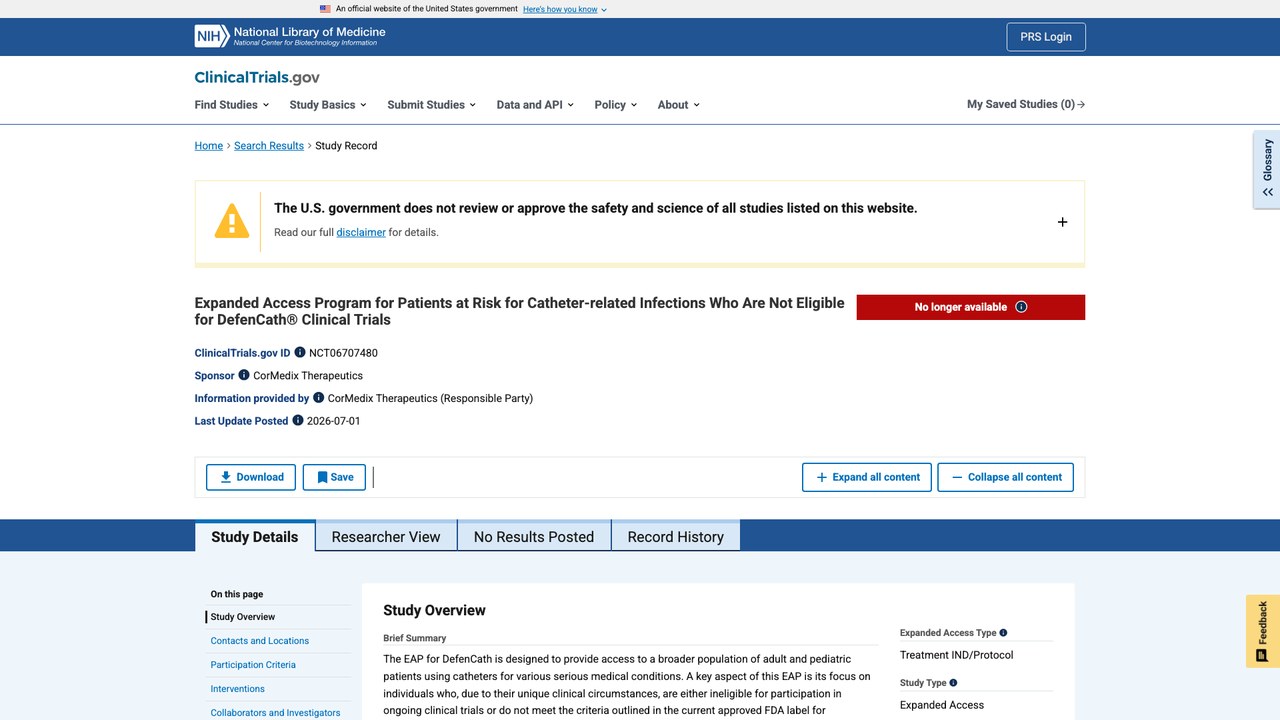Image resolution: width=1280 pixels, height=720 pixels.
Task: Switch to the No Results Posted tab
Action: click(534, 536)
